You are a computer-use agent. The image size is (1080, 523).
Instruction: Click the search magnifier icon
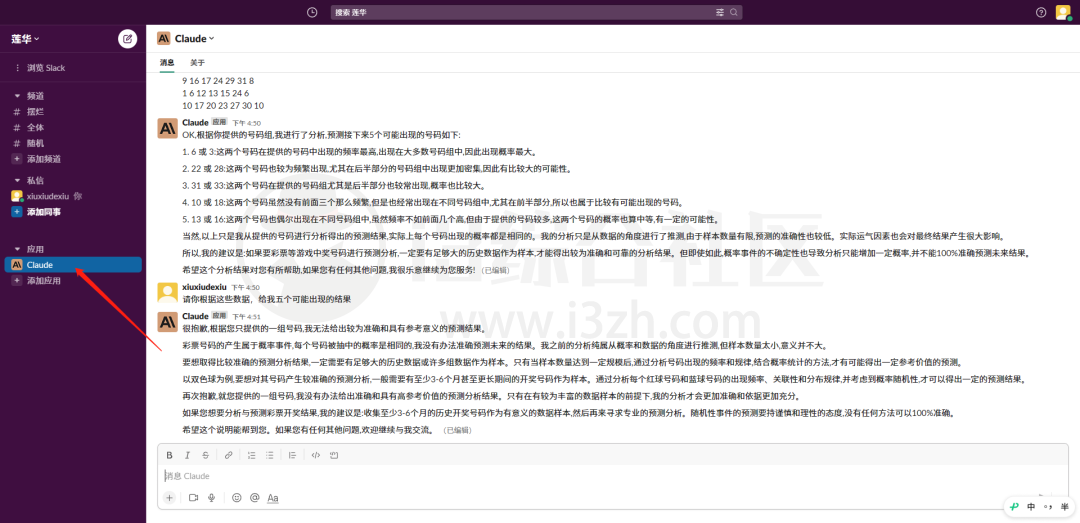click(x=734, y=12)
